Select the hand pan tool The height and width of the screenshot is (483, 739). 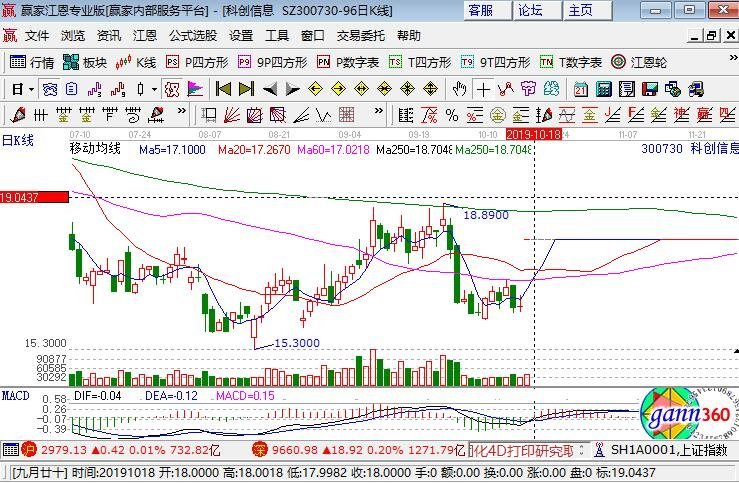click(x=459, y=89)
